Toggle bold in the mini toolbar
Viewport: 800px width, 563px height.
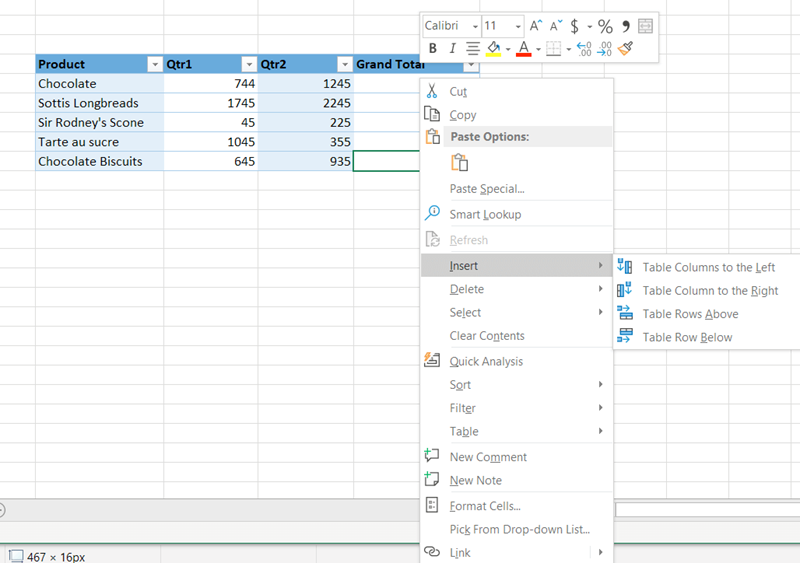pyautogui.click(x=433, y=48)
